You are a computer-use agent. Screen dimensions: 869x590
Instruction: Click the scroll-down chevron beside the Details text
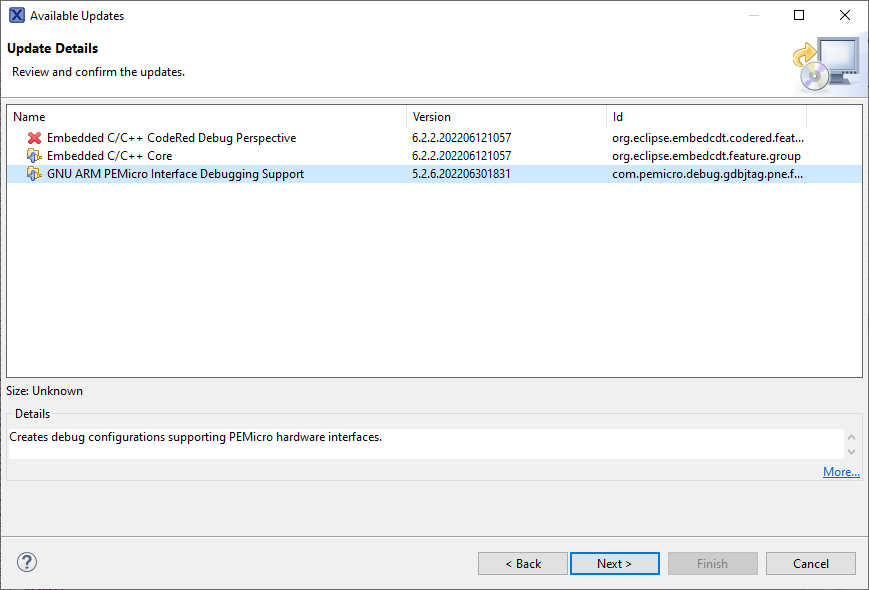click(851, 451)
